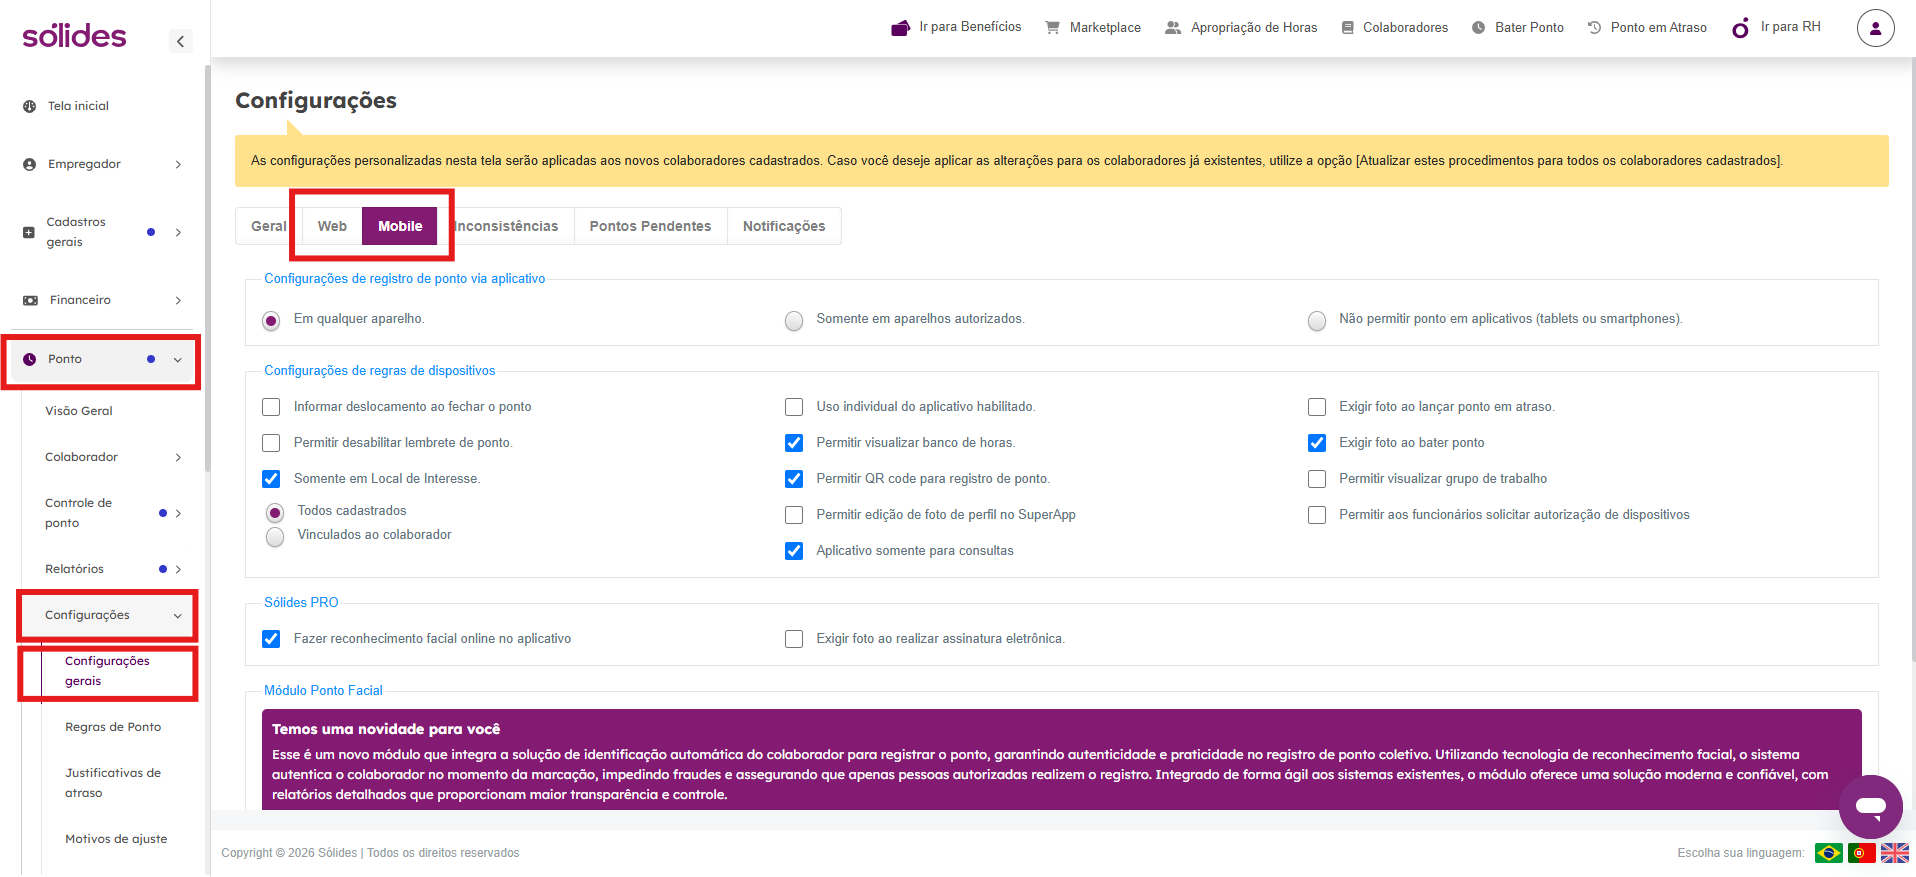Open Configurações gerais in sidebar
Image resolution: width=1916 pixels, height=877 pixels.
pyautogui.click(x=107, y=671)
